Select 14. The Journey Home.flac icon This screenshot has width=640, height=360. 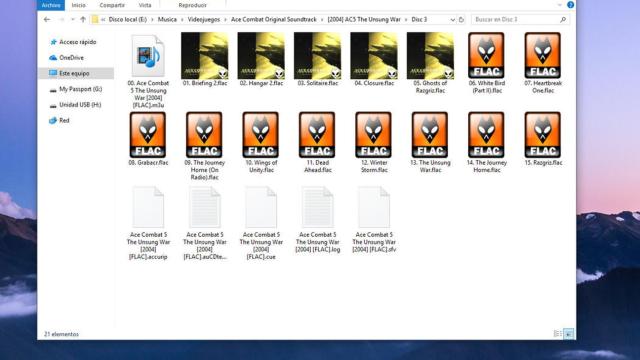(x=486, y=135)
